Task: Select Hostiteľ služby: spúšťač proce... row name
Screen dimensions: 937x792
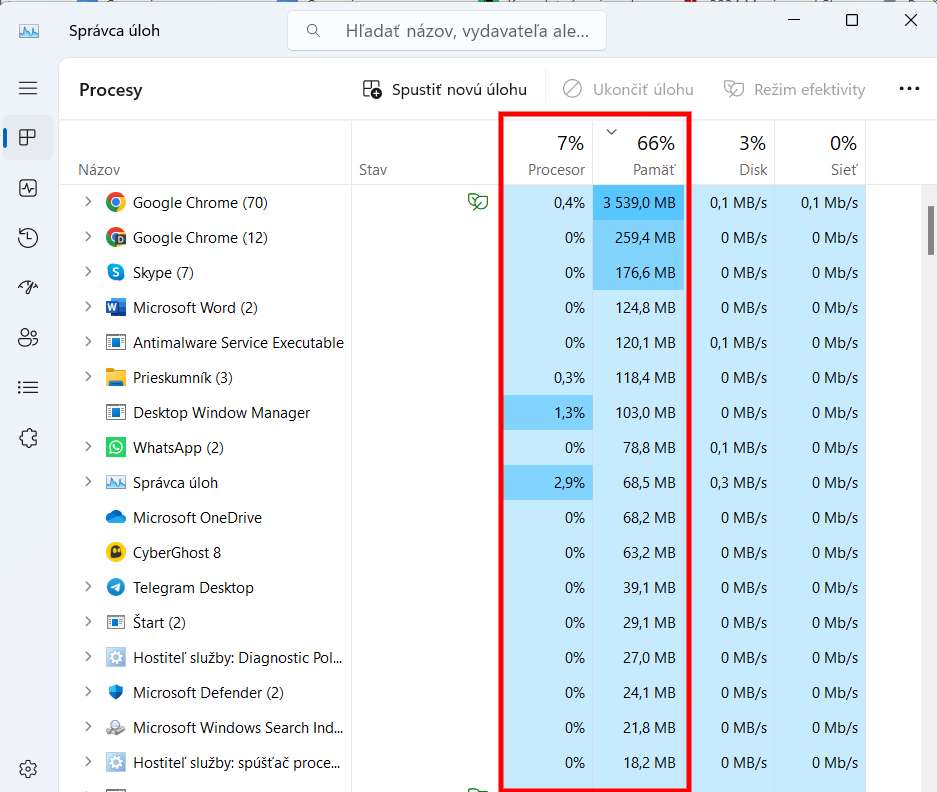Action: coord(237,763)
